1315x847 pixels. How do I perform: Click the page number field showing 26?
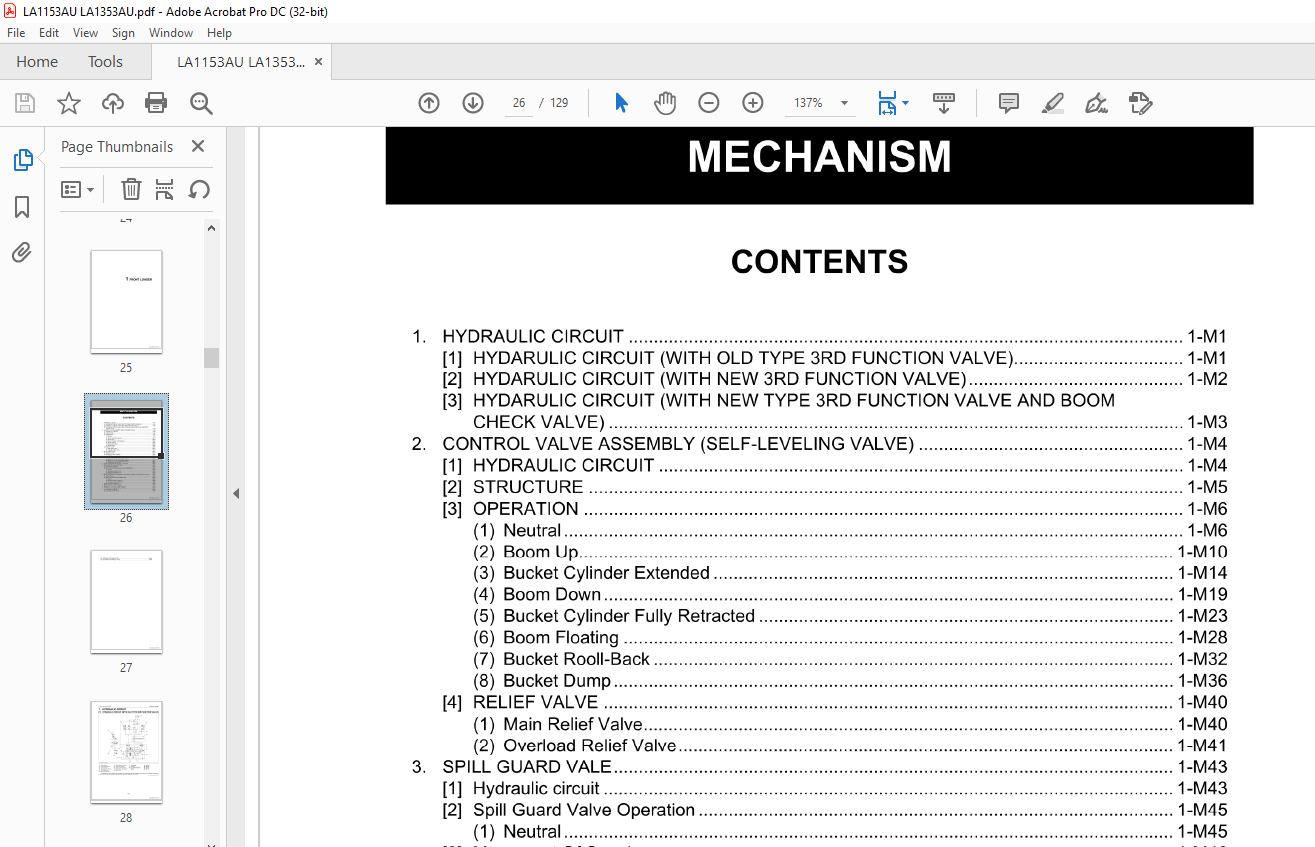click(519, 103)
